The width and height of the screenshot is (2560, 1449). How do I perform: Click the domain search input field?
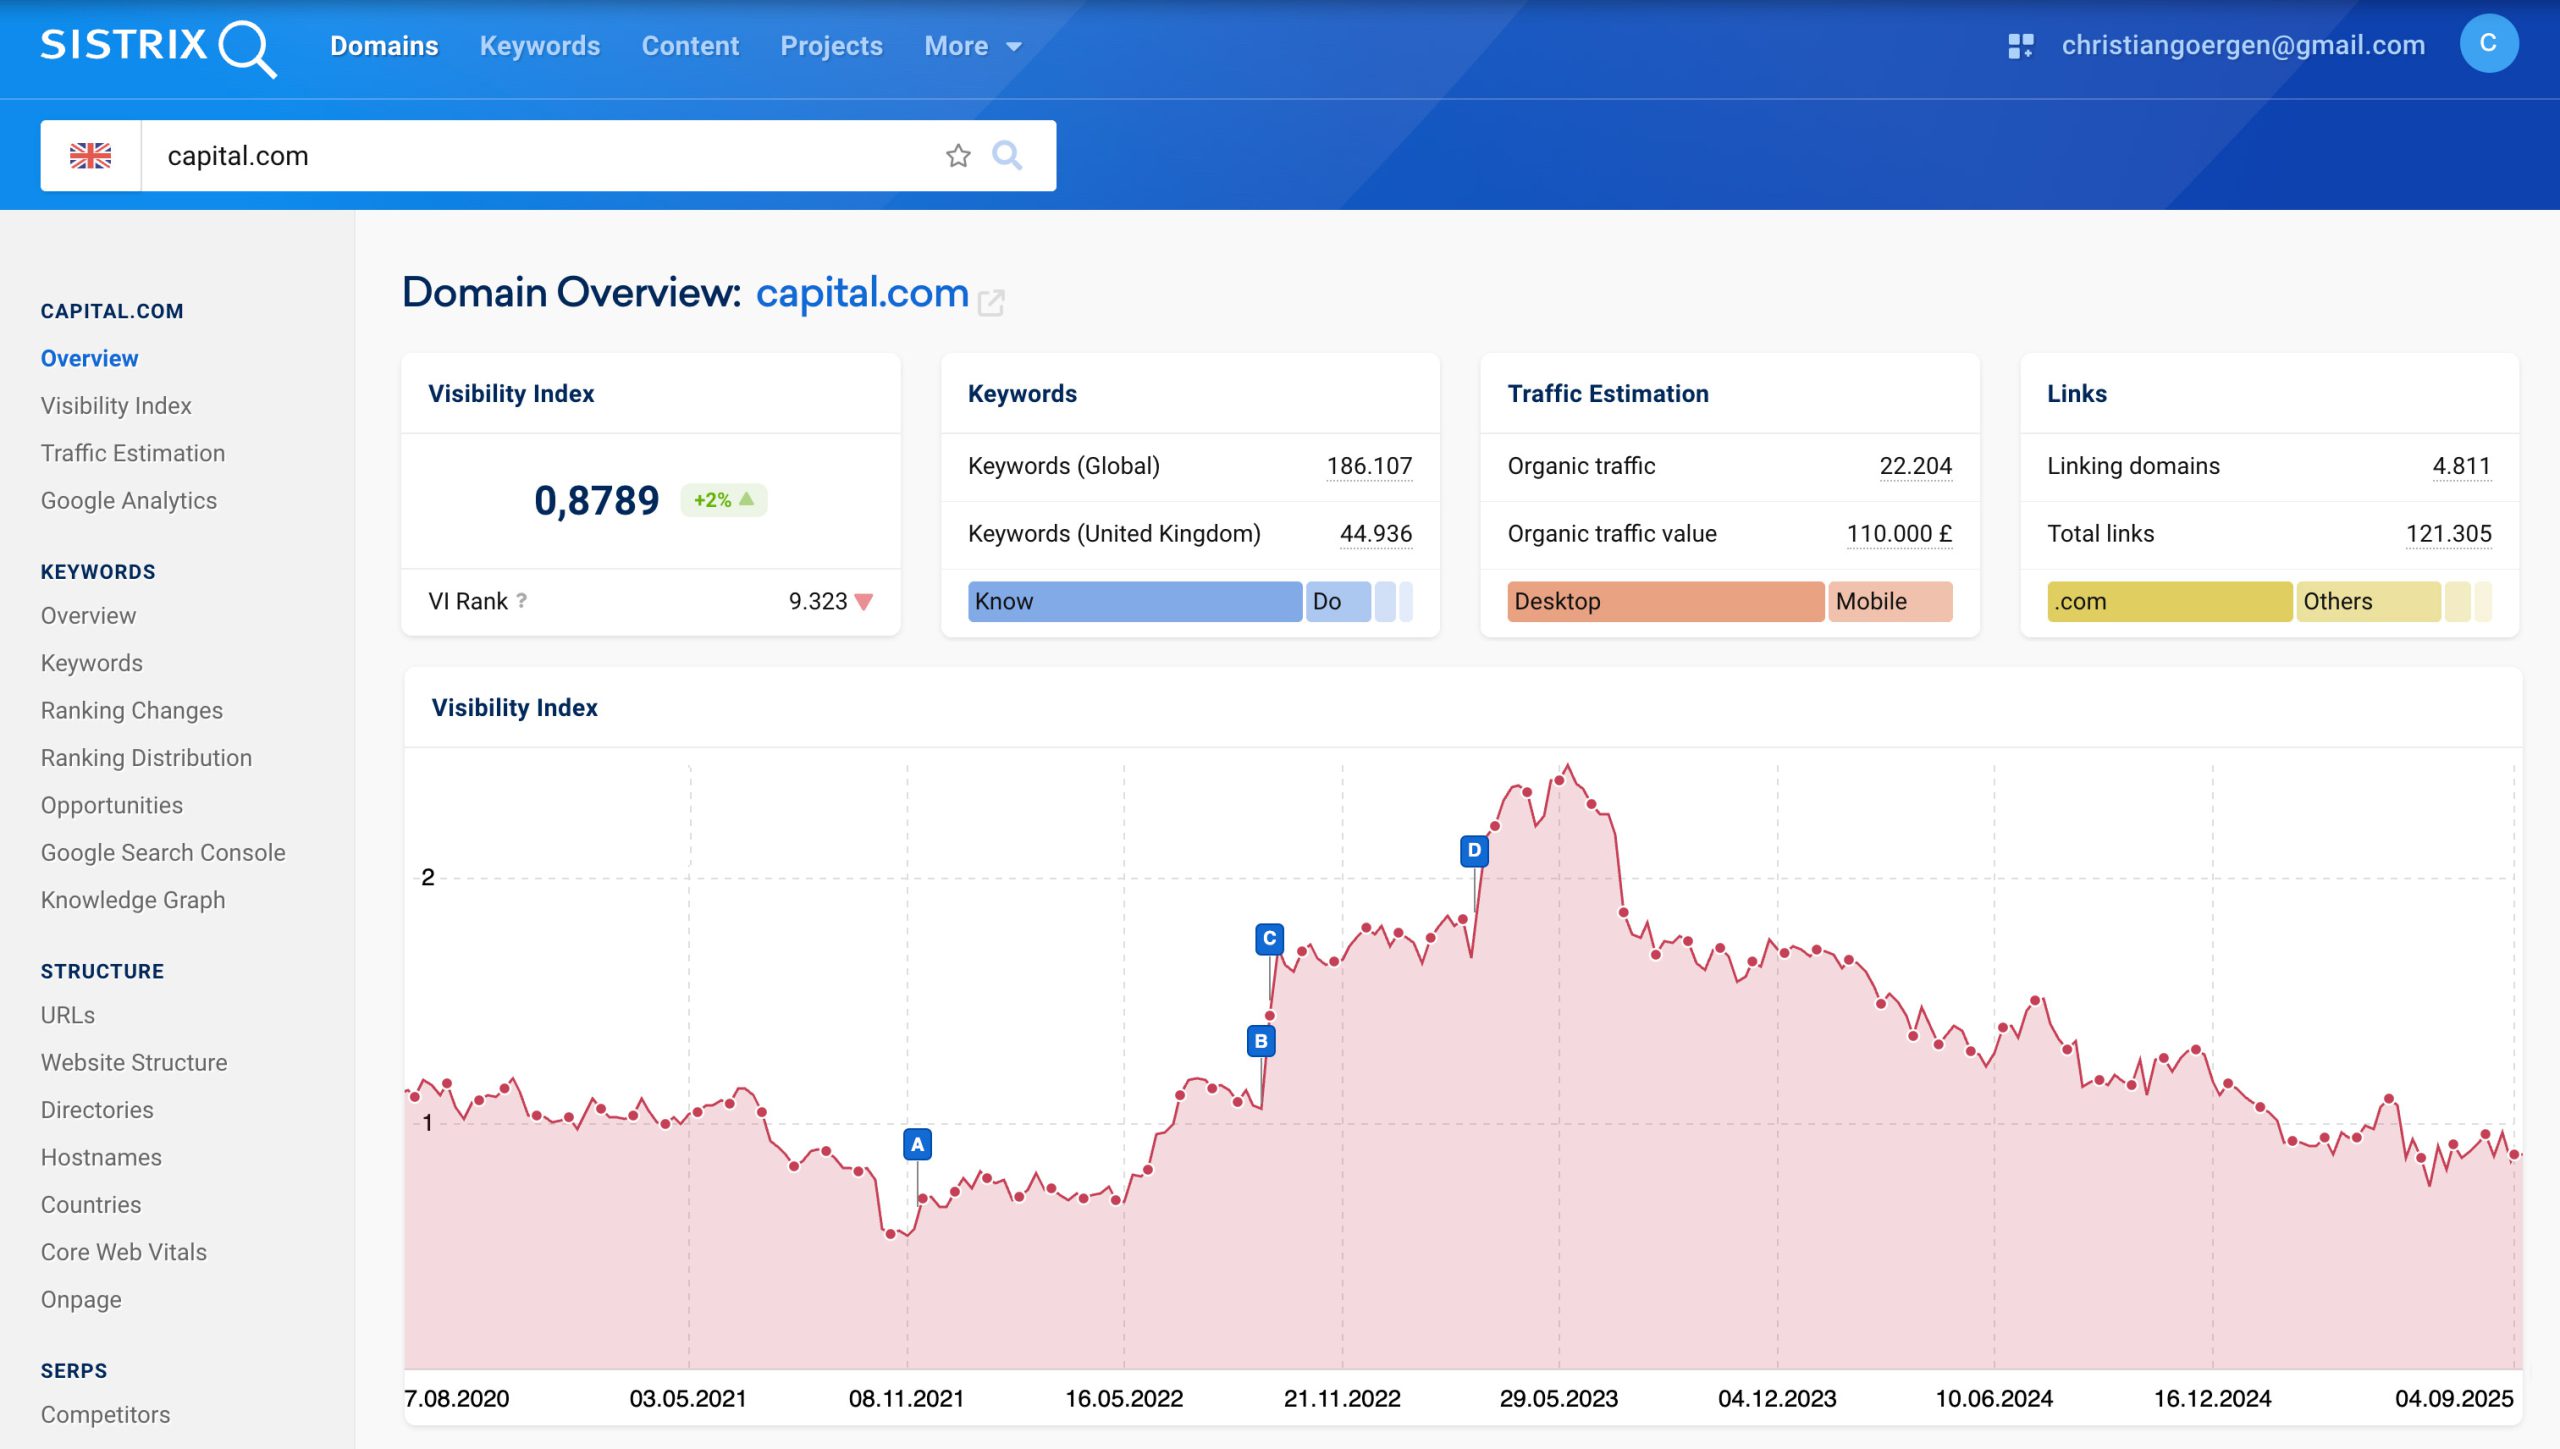tap(540, 156)
